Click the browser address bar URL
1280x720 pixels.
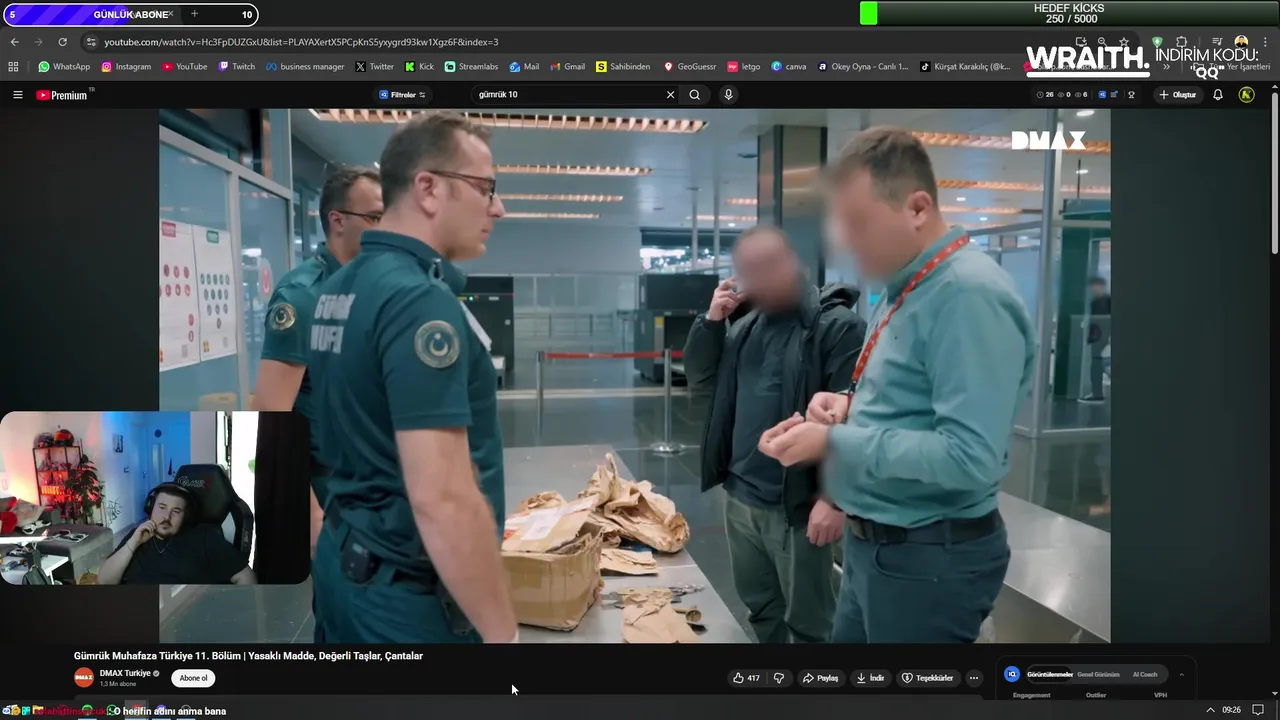click(301, 42)
